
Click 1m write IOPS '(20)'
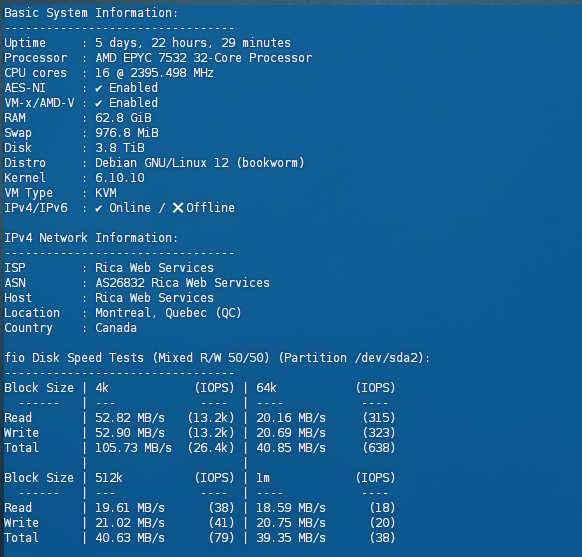point(383,523)
